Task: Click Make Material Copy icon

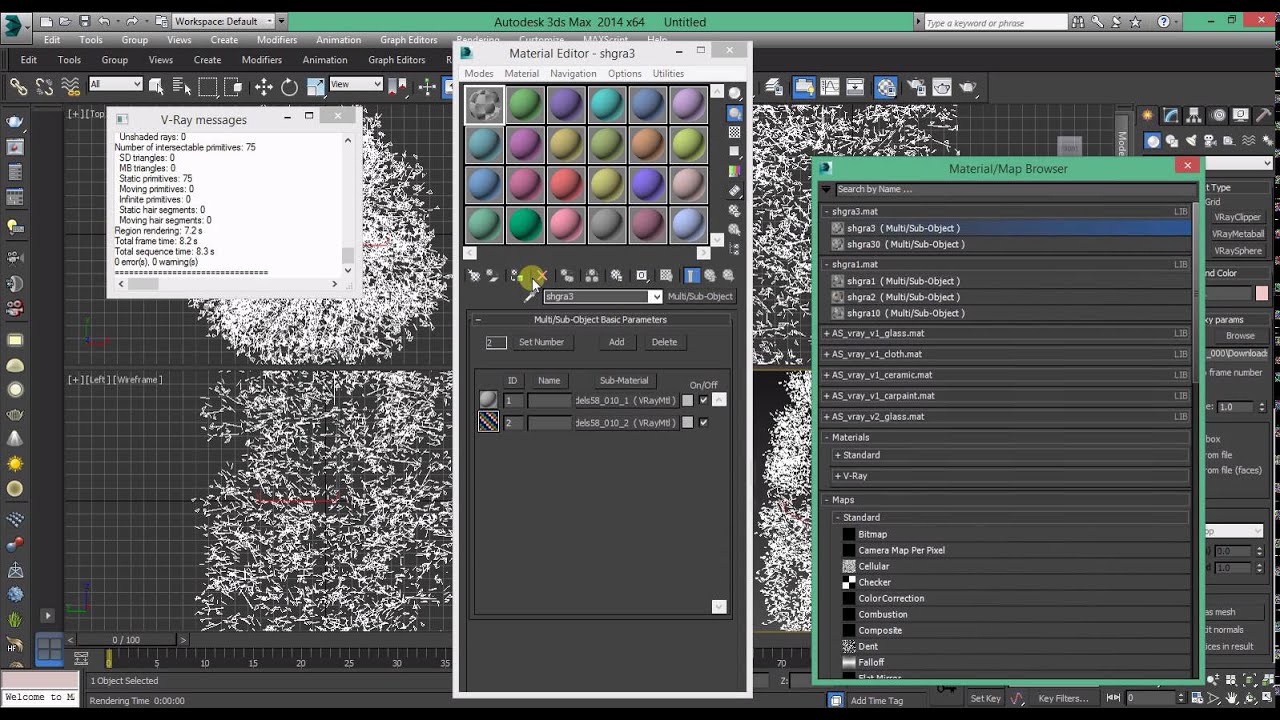Action: click(x=567, y=276)
